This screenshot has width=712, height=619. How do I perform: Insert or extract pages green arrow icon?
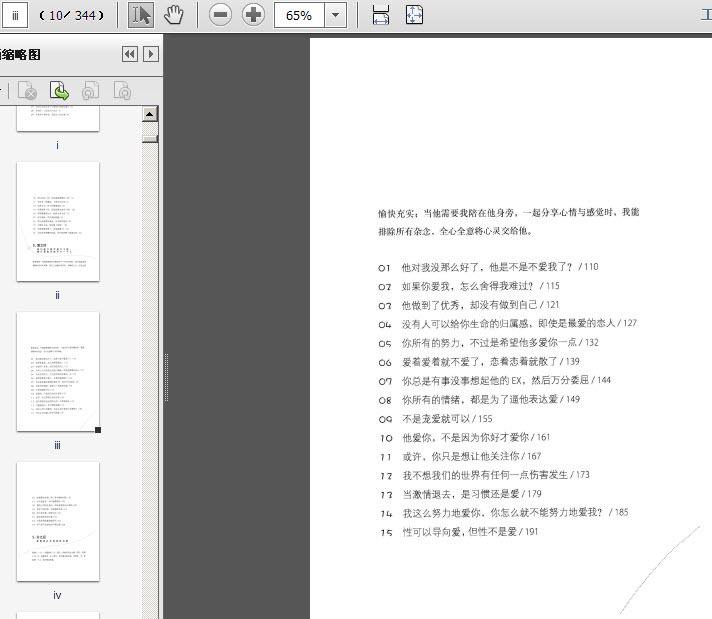coord(59,90)
